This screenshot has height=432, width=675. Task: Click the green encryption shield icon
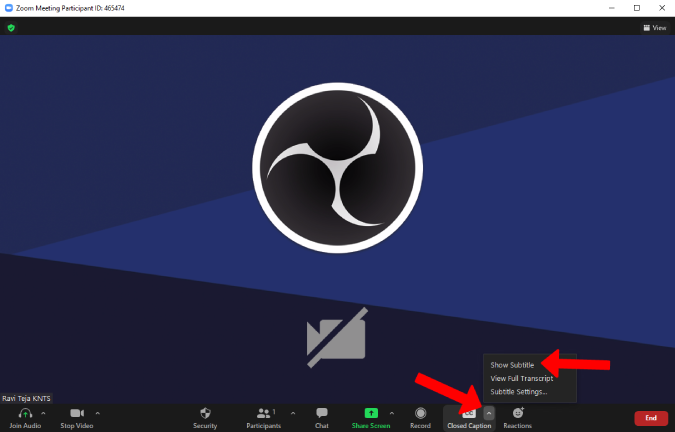11,28
